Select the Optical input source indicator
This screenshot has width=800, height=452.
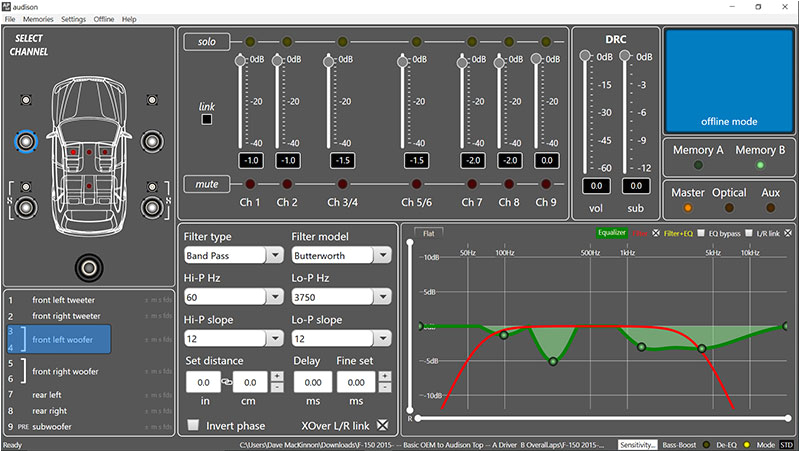(729, 208)
